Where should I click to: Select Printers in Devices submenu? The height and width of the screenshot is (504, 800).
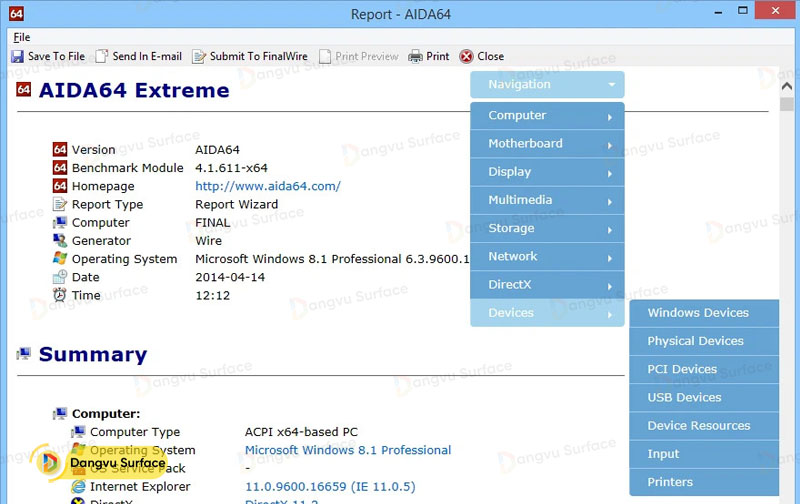coord(704,482)
